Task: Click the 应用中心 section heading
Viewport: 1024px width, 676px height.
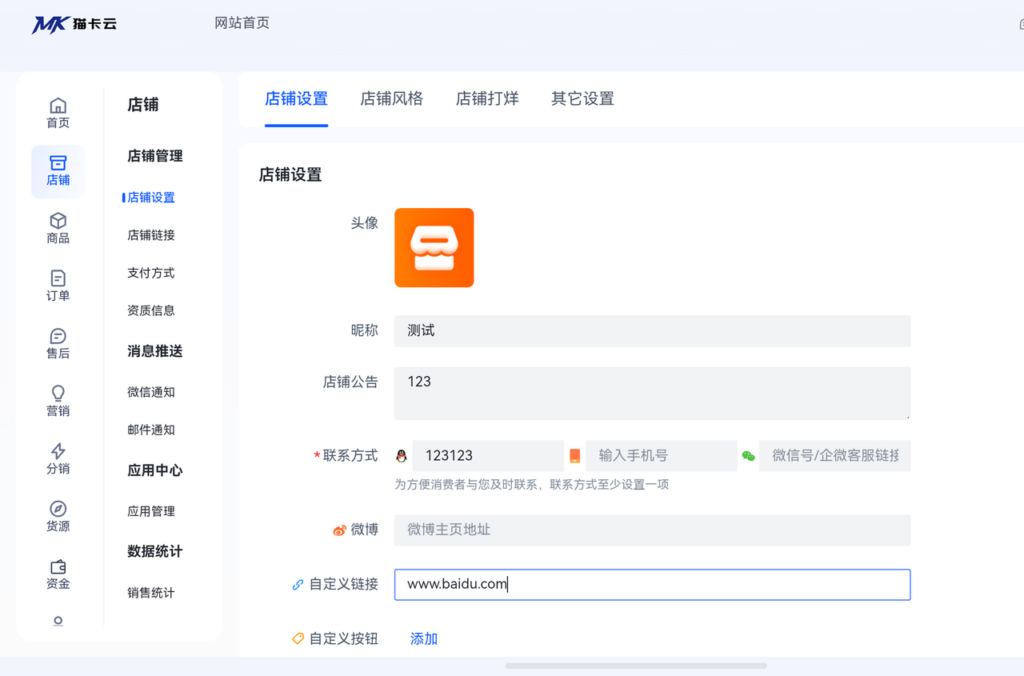Action: point(155,471)
